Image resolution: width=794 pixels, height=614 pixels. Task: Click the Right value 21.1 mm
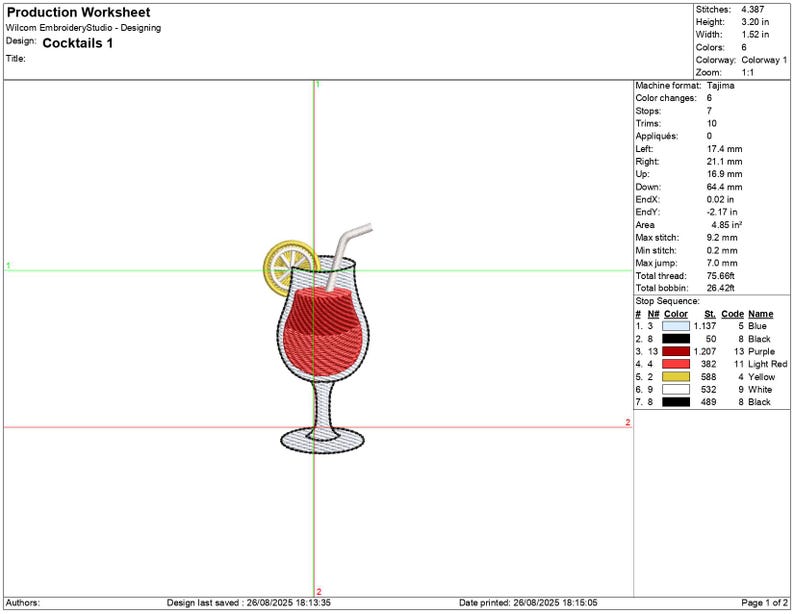(x=724, y=161)
